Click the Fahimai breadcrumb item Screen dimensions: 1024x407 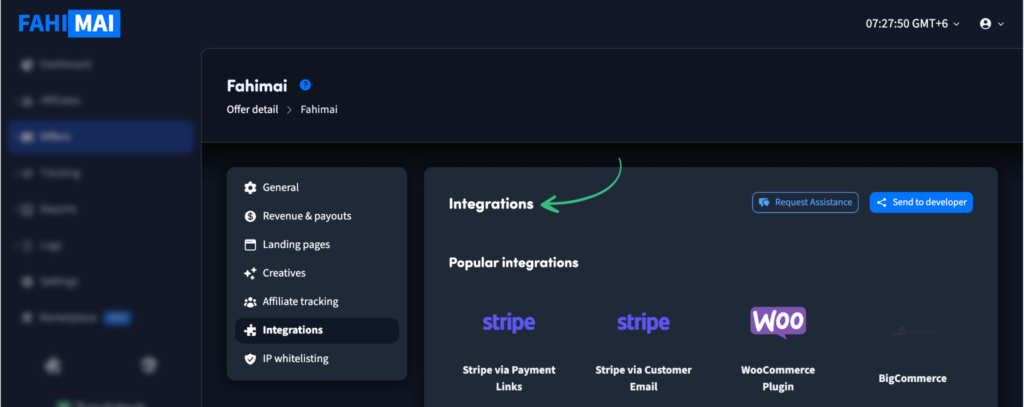coord(319,109)
